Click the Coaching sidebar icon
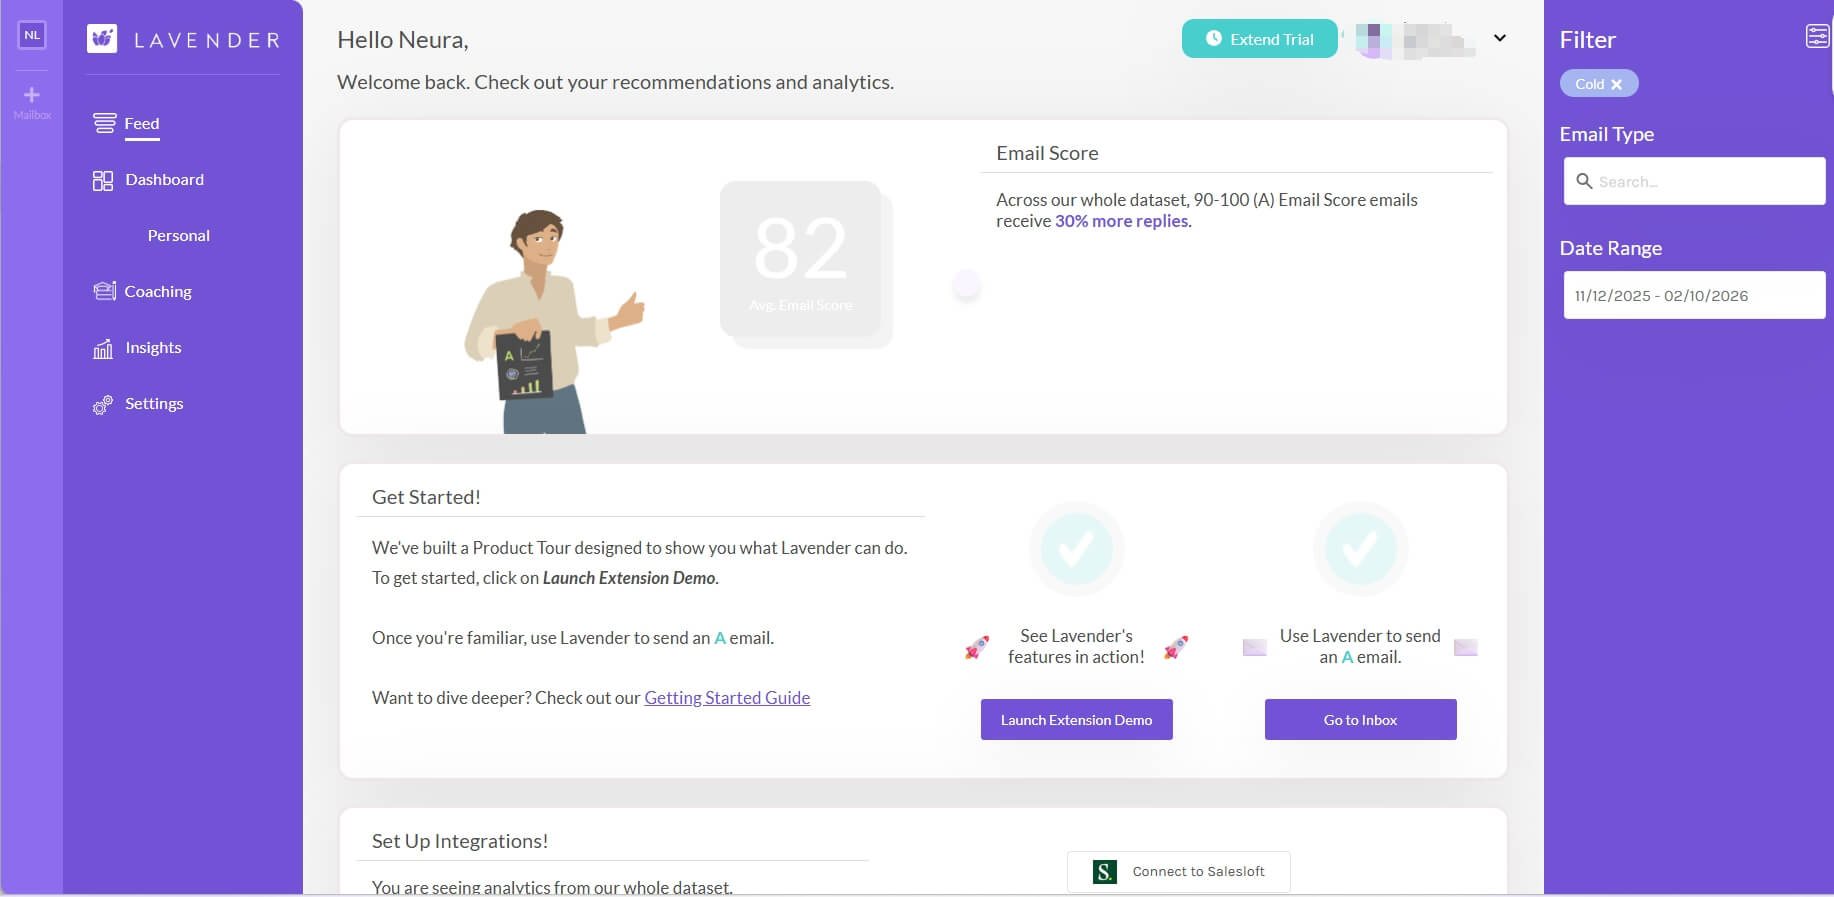This screenshot has height=897, width=1834. [104, 291]
